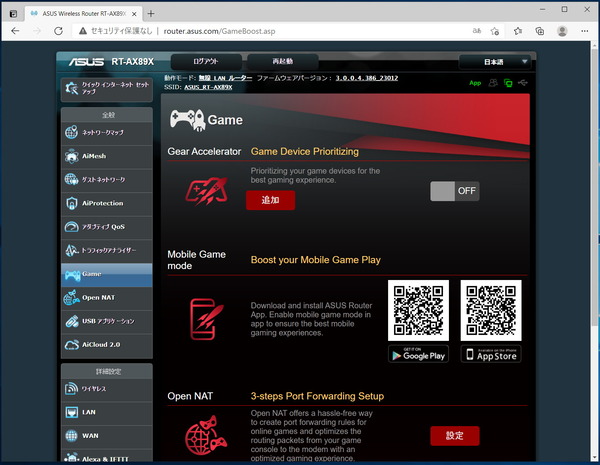Viewport: 600px width, 465px height.
Task: Open the LAN settings icon
Action: pyautogui.click(x=72, y=412)
